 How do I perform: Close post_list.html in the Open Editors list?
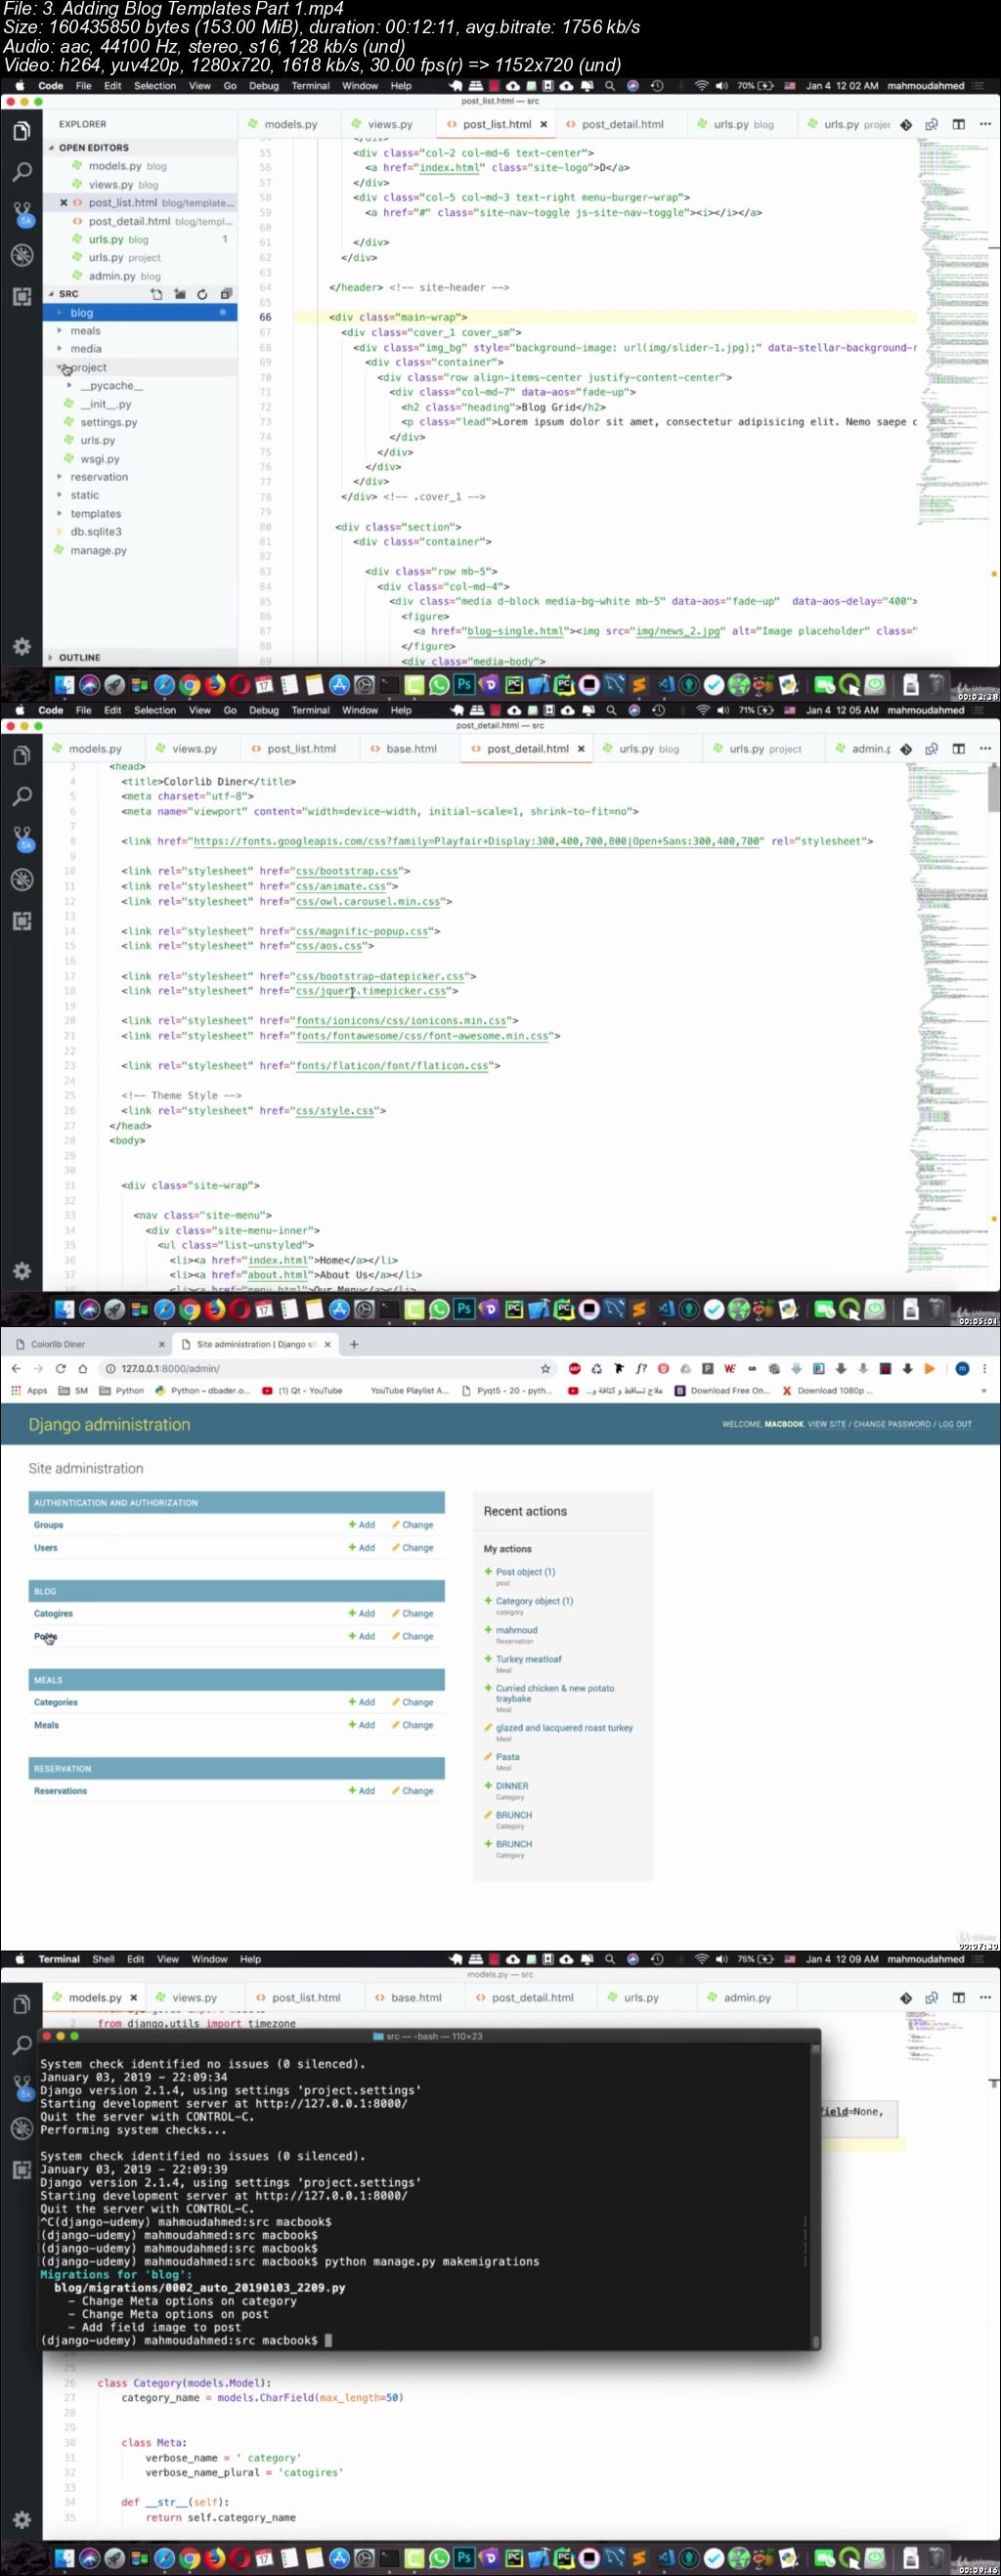[64, 203]
